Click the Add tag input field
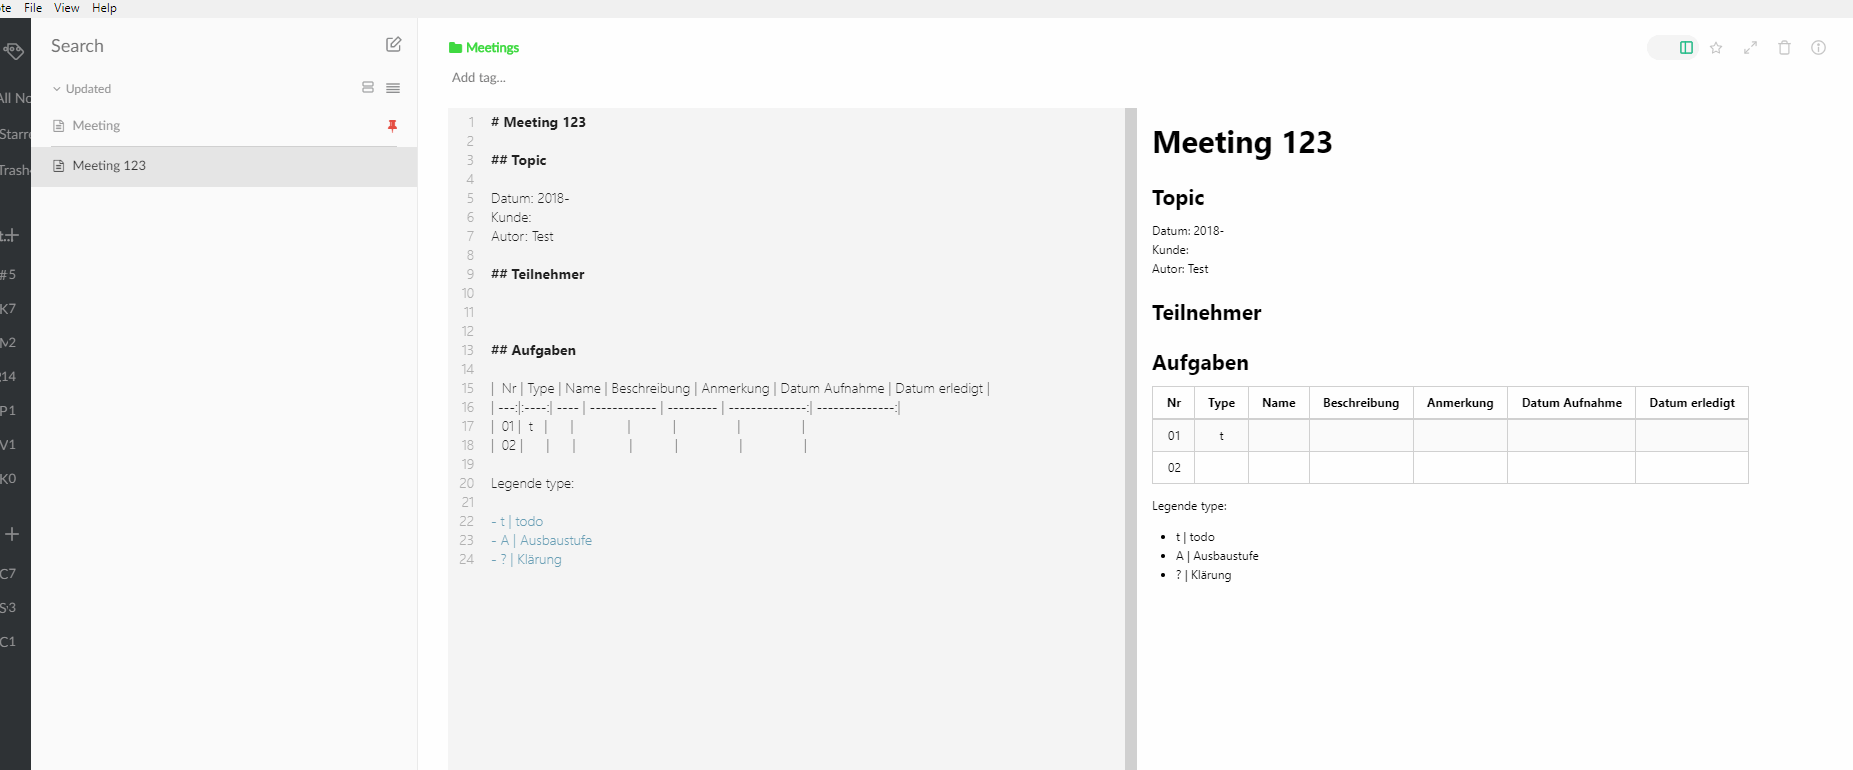Viewport: 1853px width, 770px height. coord(480,77)
